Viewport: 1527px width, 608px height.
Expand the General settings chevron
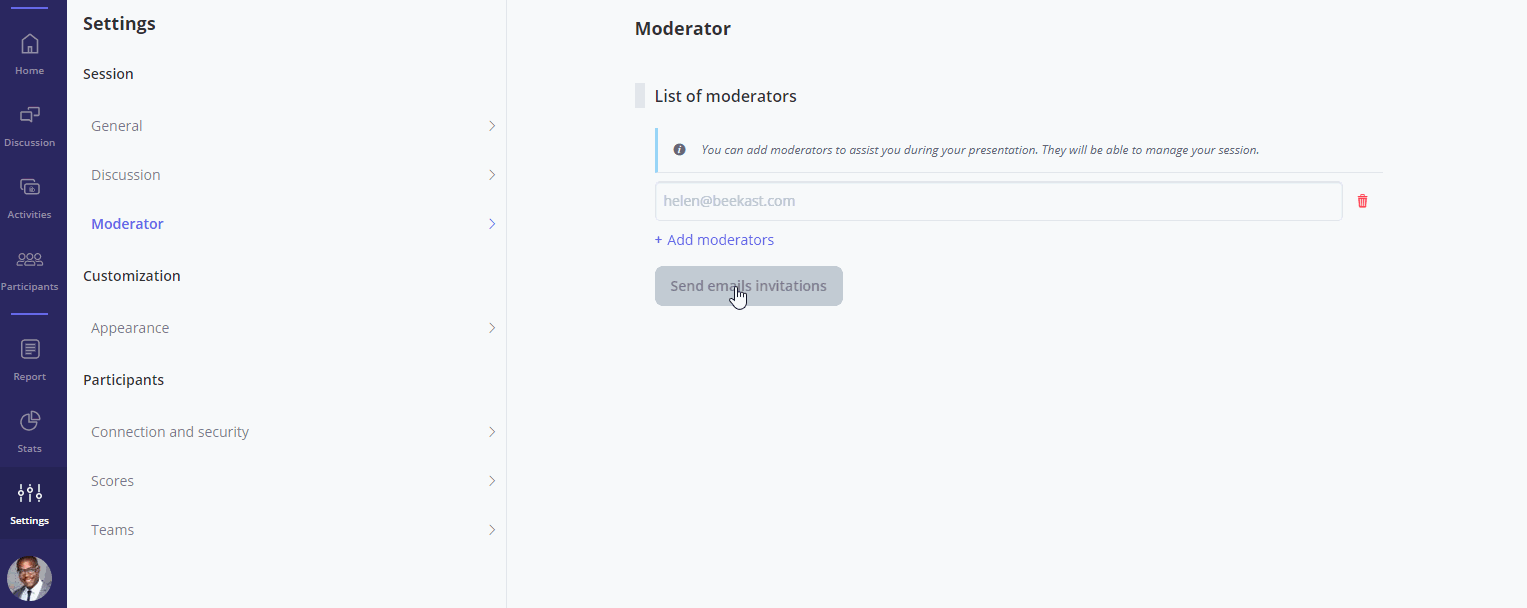(x=492, y=126)
